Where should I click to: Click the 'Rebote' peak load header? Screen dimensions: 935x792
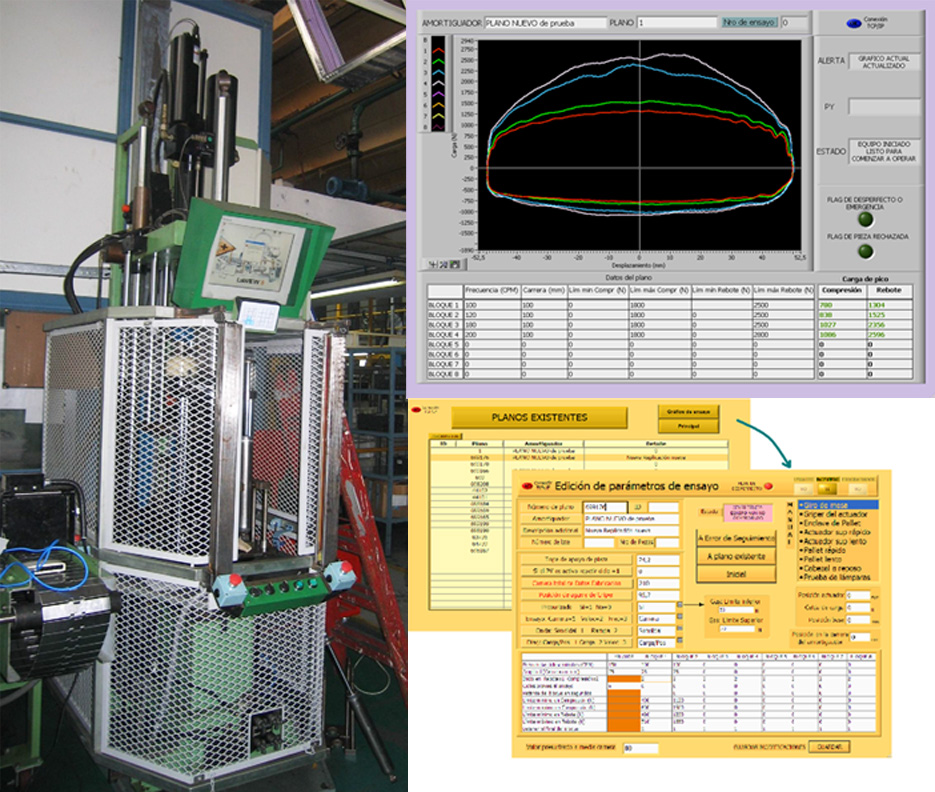[888, 290]
